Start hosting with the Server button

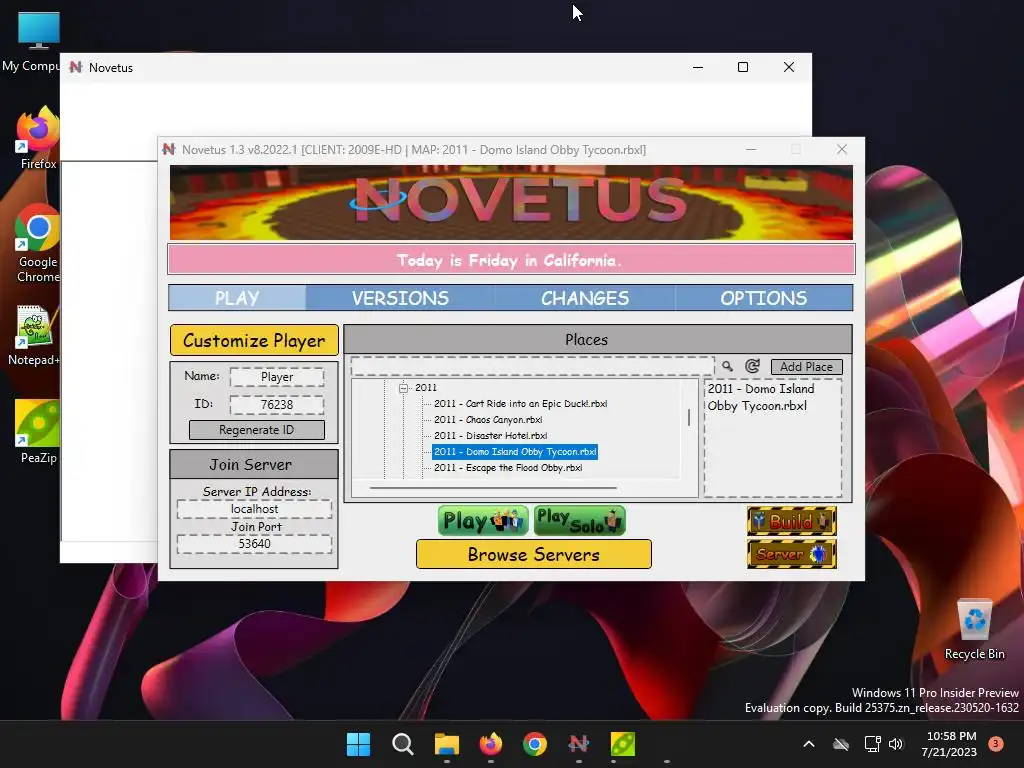[x=792, y=554]
